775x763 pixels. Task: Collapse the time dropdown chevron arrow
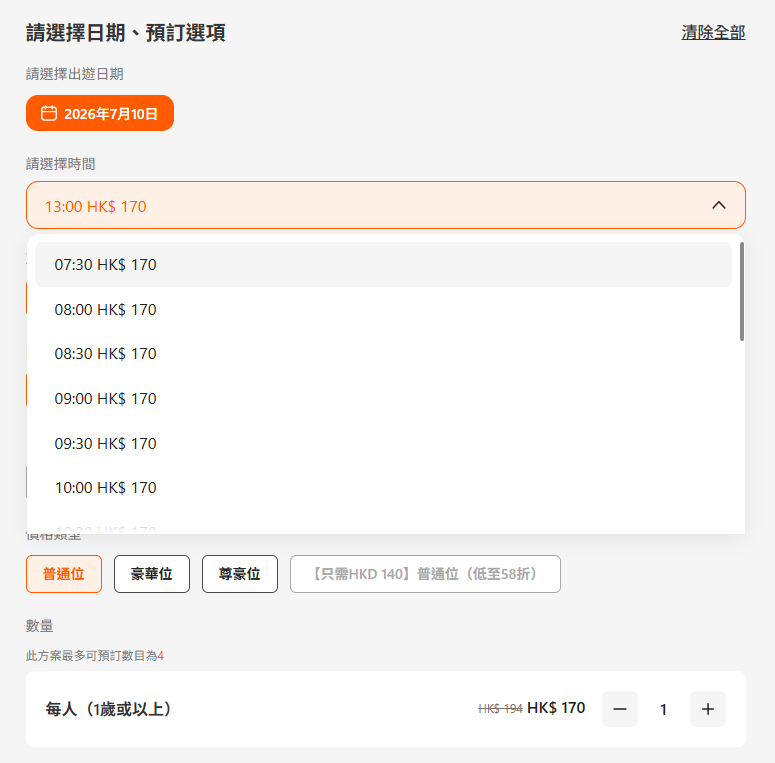[x=719, y=205]
